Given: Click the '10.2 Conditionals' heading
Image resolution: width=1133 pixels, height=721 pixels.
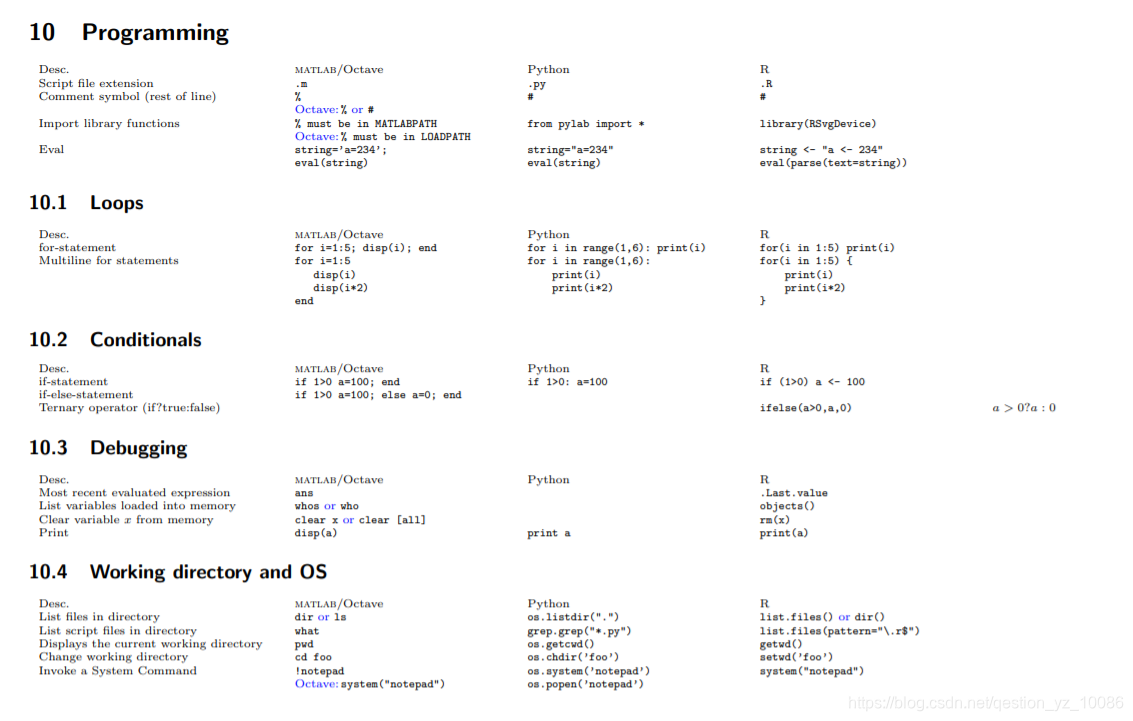Looking at the screenshot, I should (115, 340).
